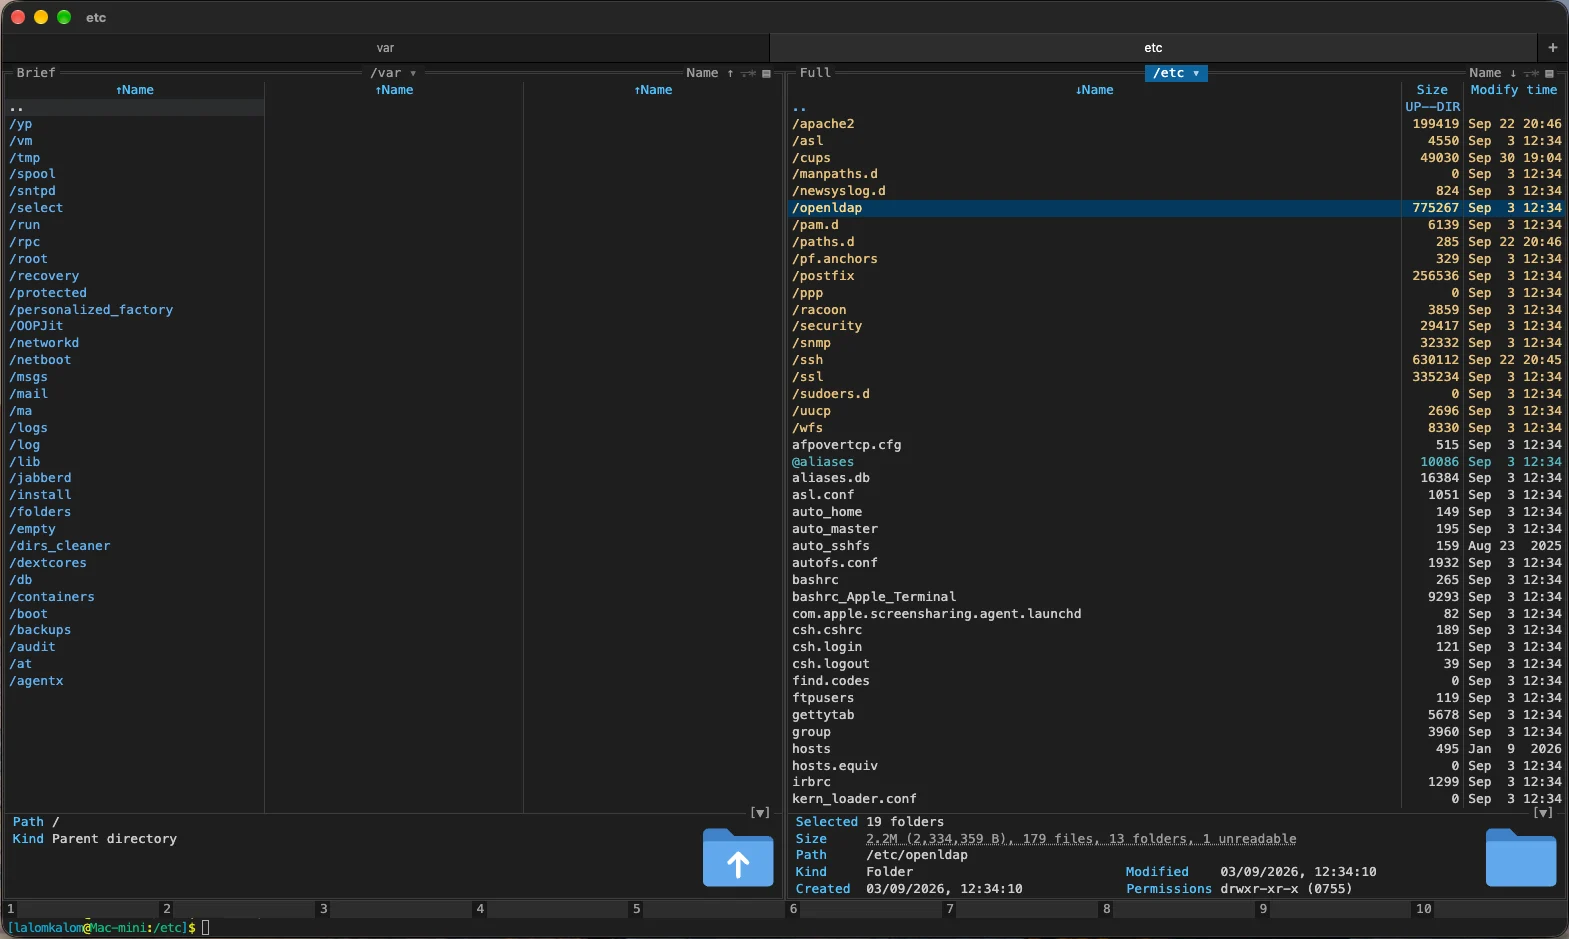Open the Brief view mode selector
This screenshot has width=1569, height=939.
(36, 73)
